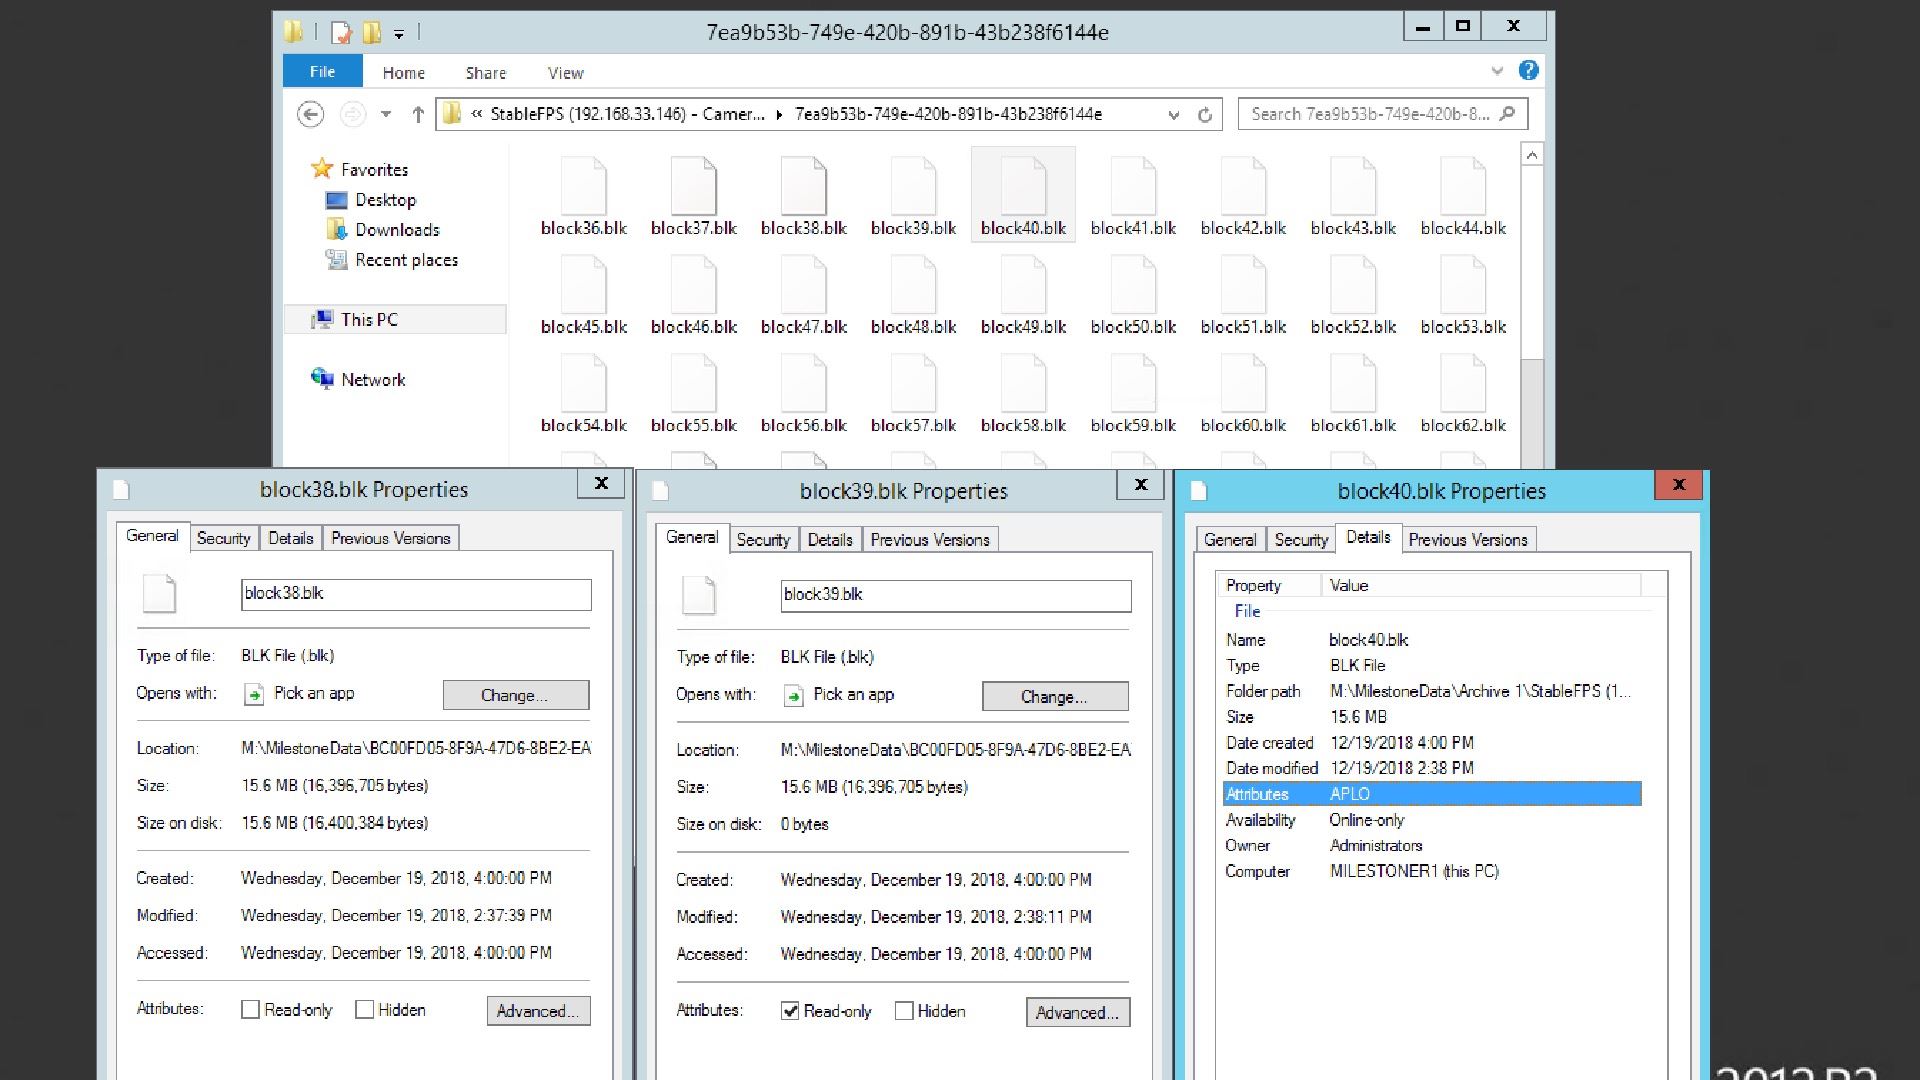
Task: Open the Home ribbon tab
Action: click(x=403, y=73)
